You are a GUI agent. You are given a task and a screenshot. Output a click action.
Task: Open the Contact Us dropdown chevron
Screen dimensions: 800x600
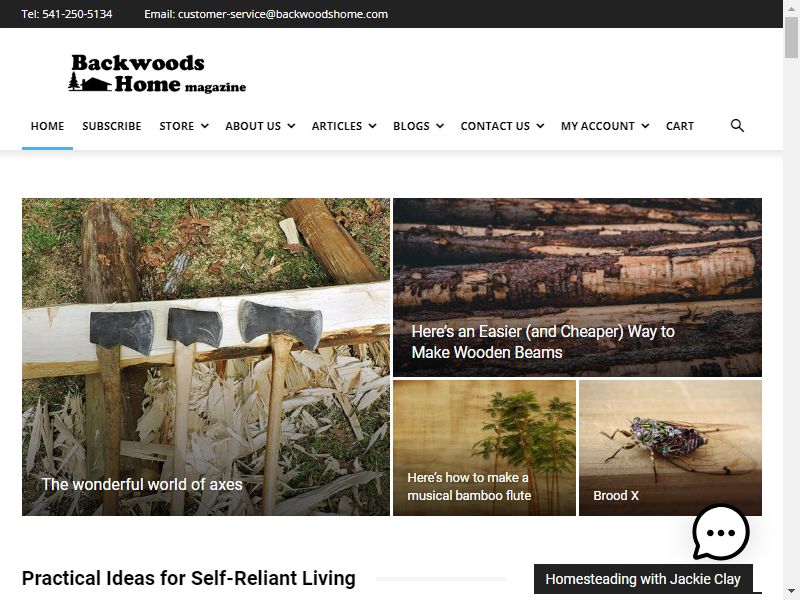pyautogui.click(x=540, y=126)
